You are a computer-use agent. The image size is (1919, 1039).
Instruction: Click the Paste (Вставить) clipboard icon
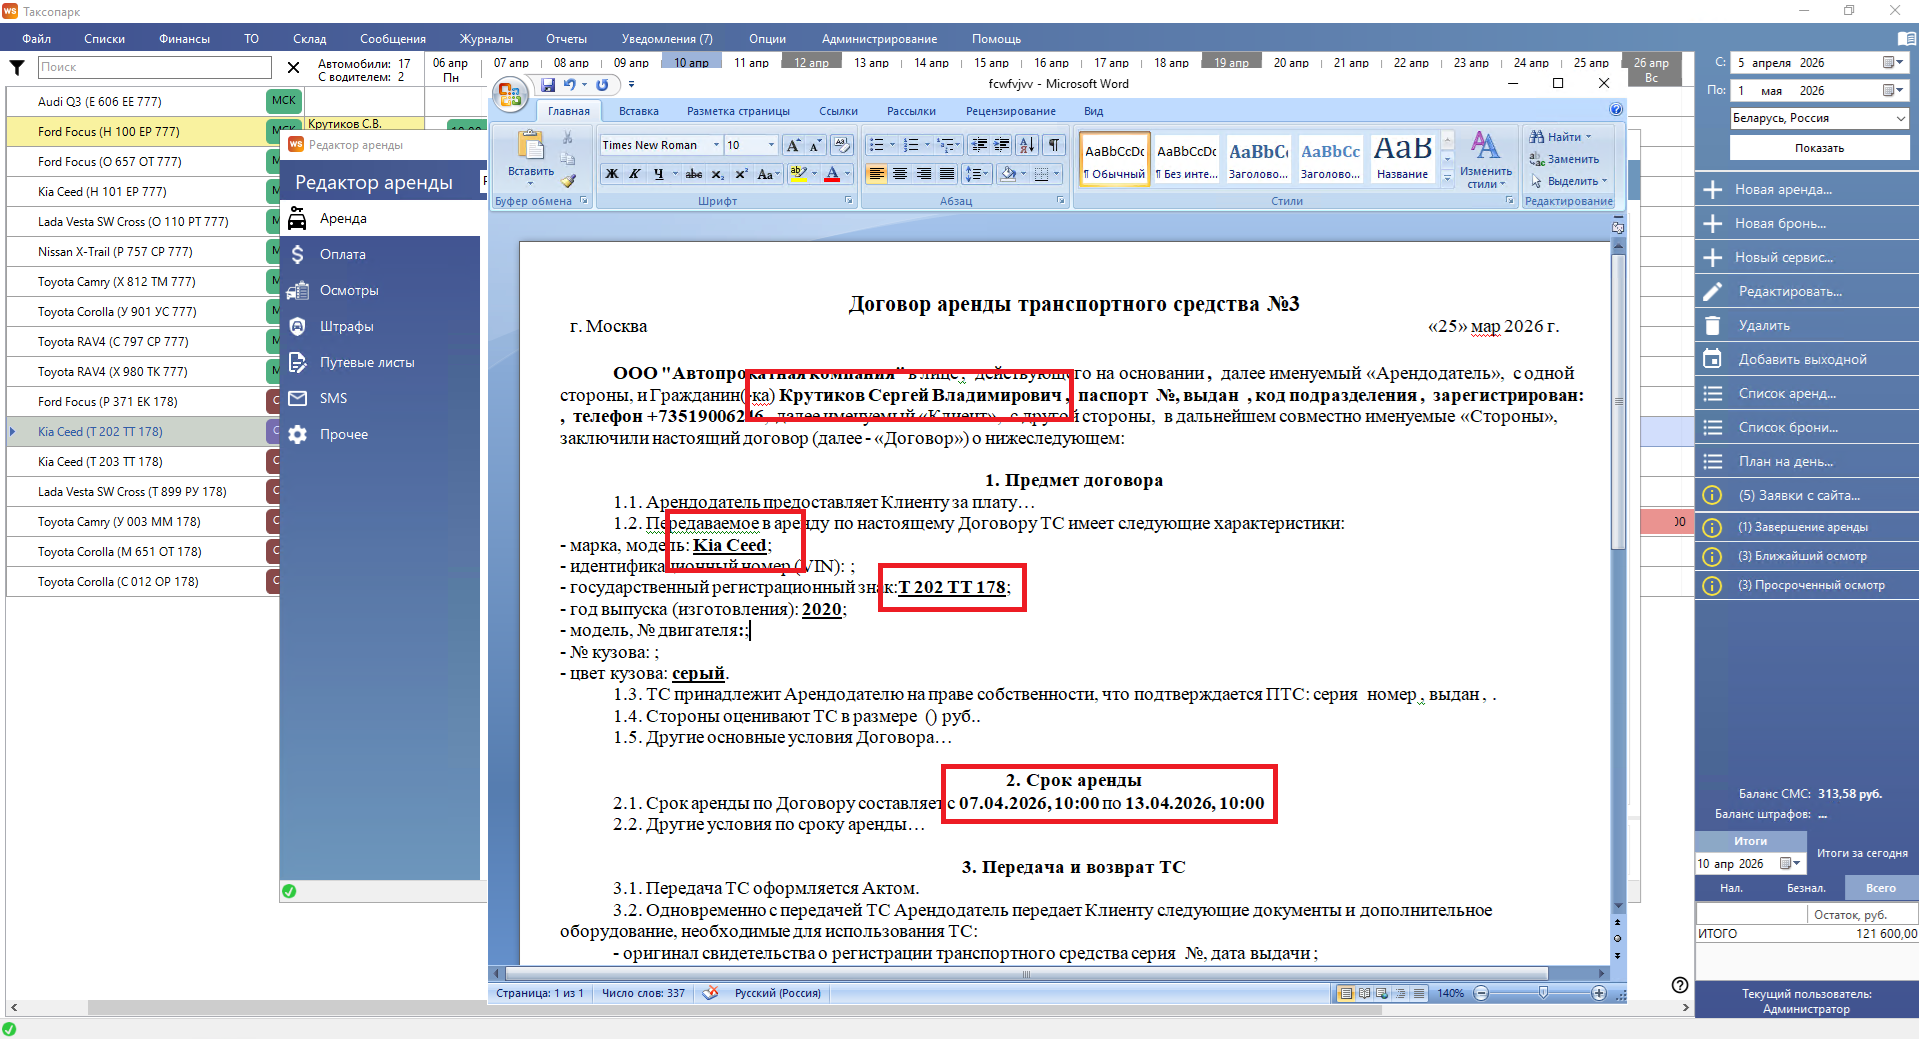tap(530, 146)
